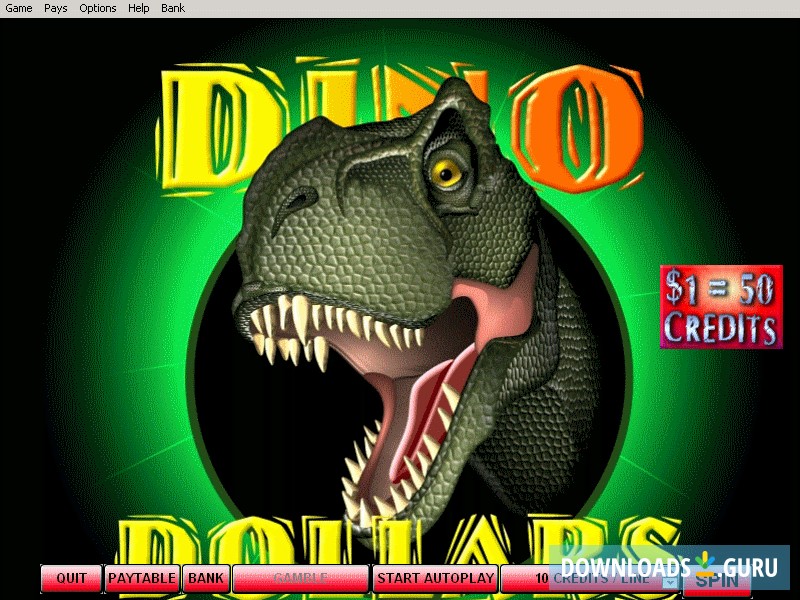
Task: Open the Pays menu
Action: pos(56,8)
